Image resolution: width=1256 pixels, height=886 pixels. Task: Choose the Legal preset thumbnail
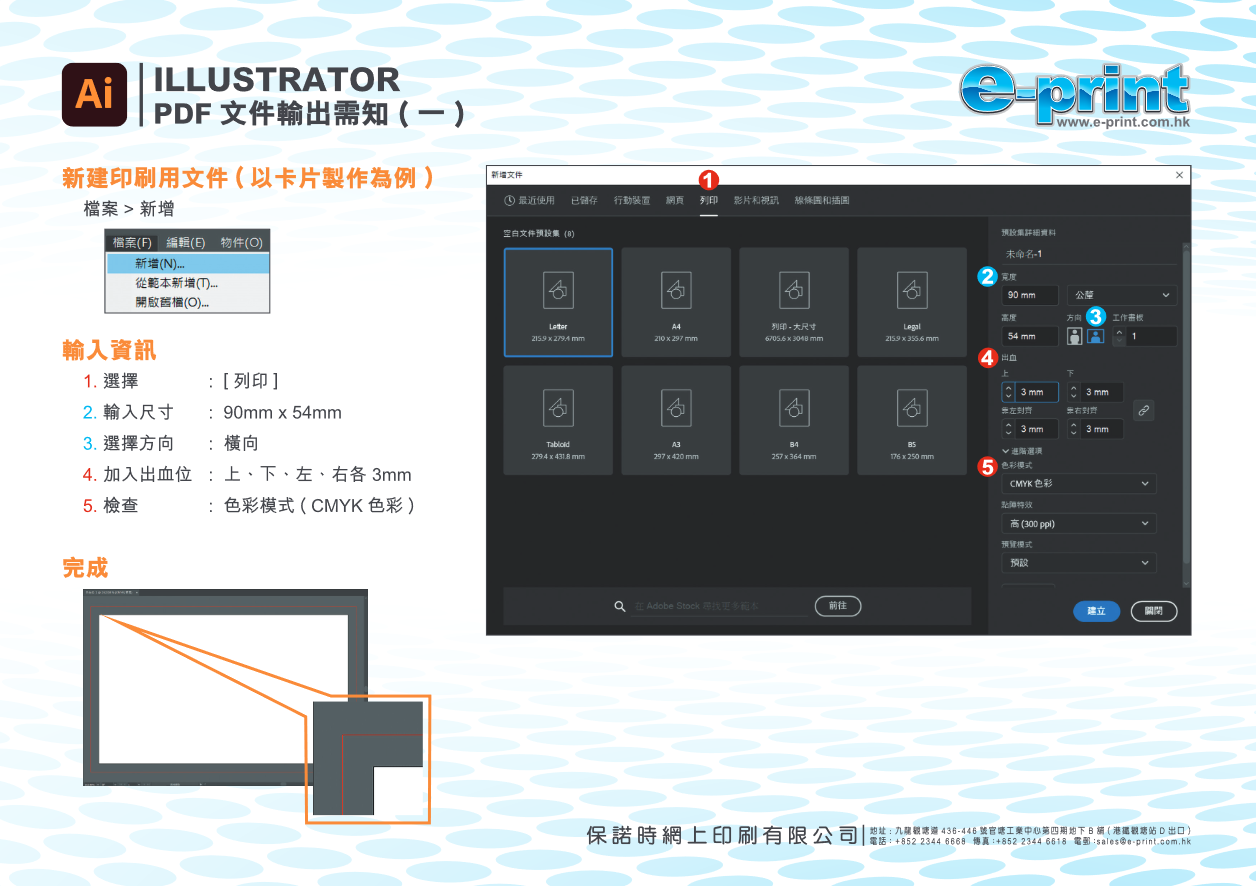coord(911,302)
